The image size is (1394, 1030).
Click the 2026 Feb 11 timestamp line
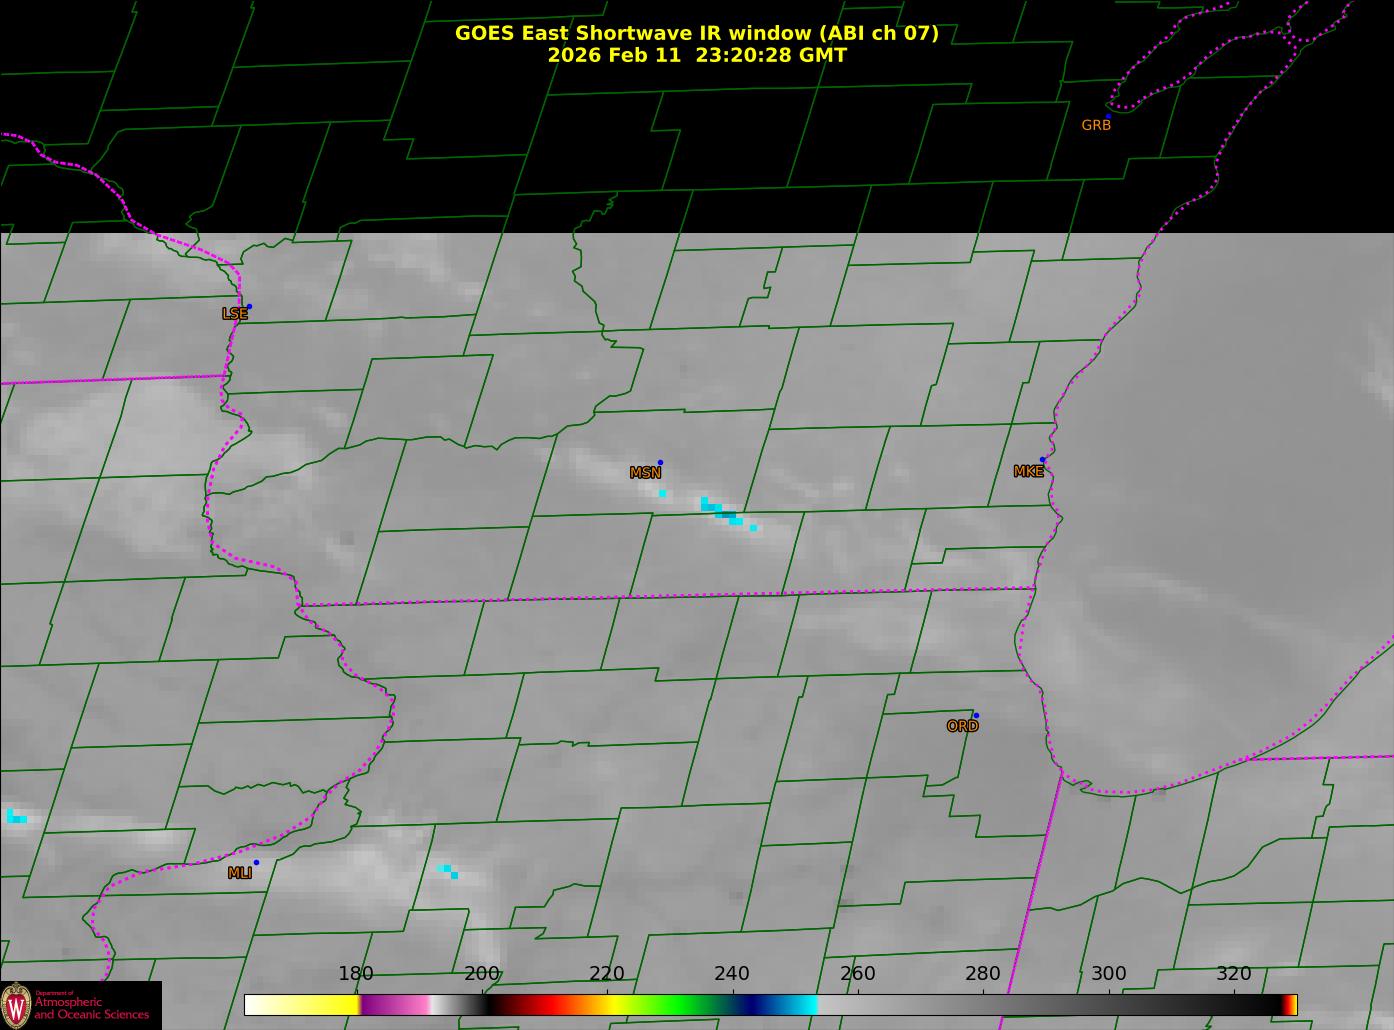tap(697, 55)
